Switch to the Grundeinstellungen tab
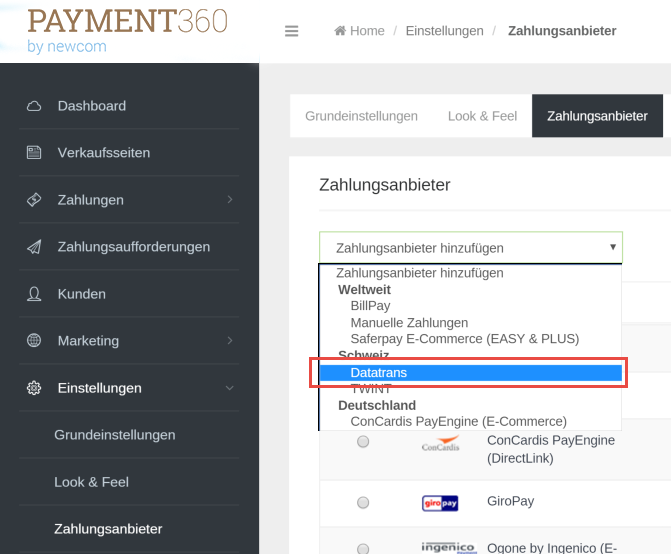This screenshot has height=554, width=671. (x=361, y=116)
